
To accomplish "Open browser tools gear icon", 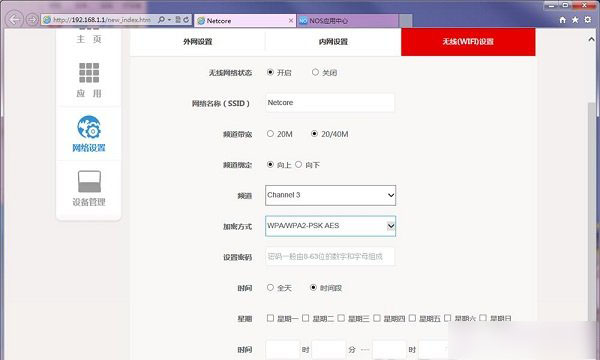I will click(588, 20).
